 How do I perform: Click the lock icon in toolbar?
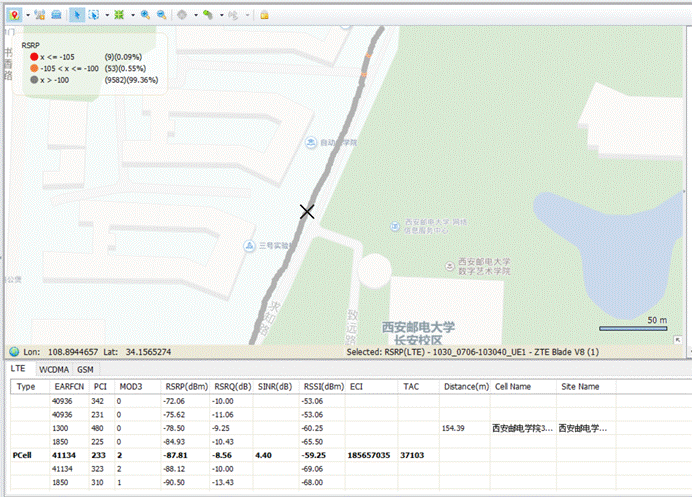[264, 15]
